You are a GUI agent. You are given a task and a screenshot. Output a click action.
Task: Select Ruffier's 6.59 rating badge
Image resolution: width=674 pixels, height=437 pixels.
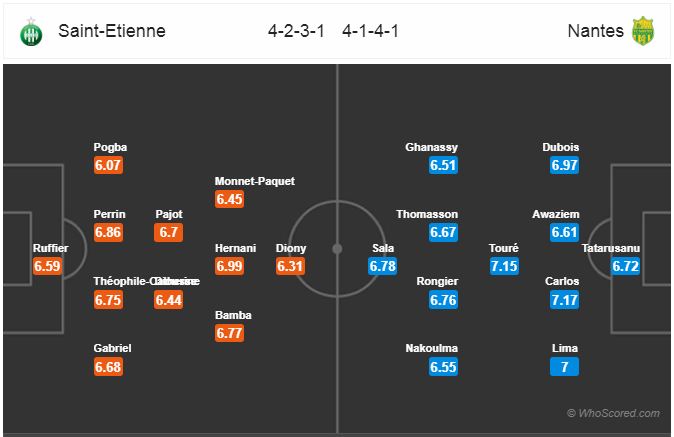(47, 266)
